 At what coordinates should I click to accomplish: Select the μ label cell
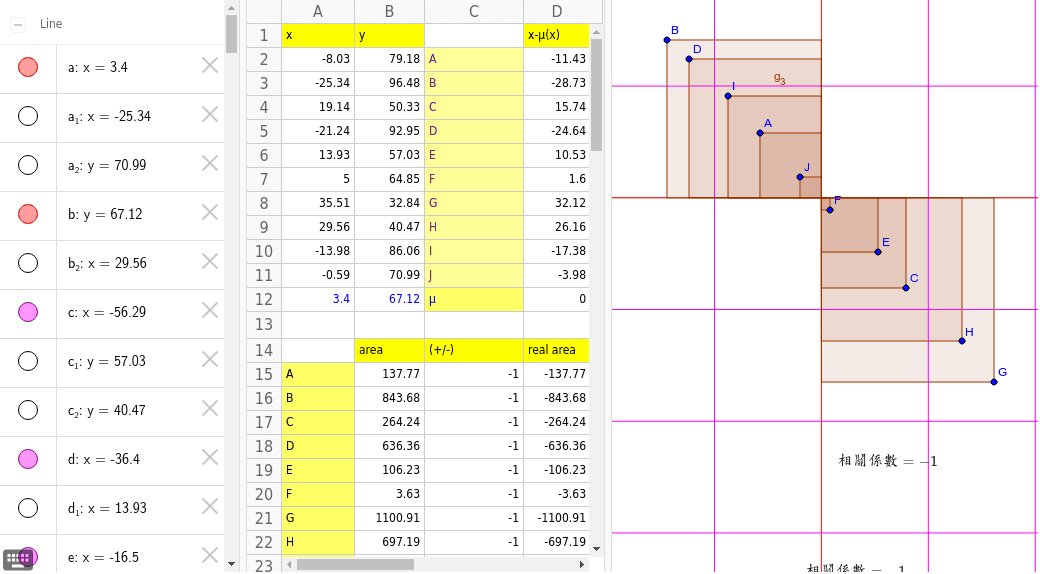pos(474,299)
